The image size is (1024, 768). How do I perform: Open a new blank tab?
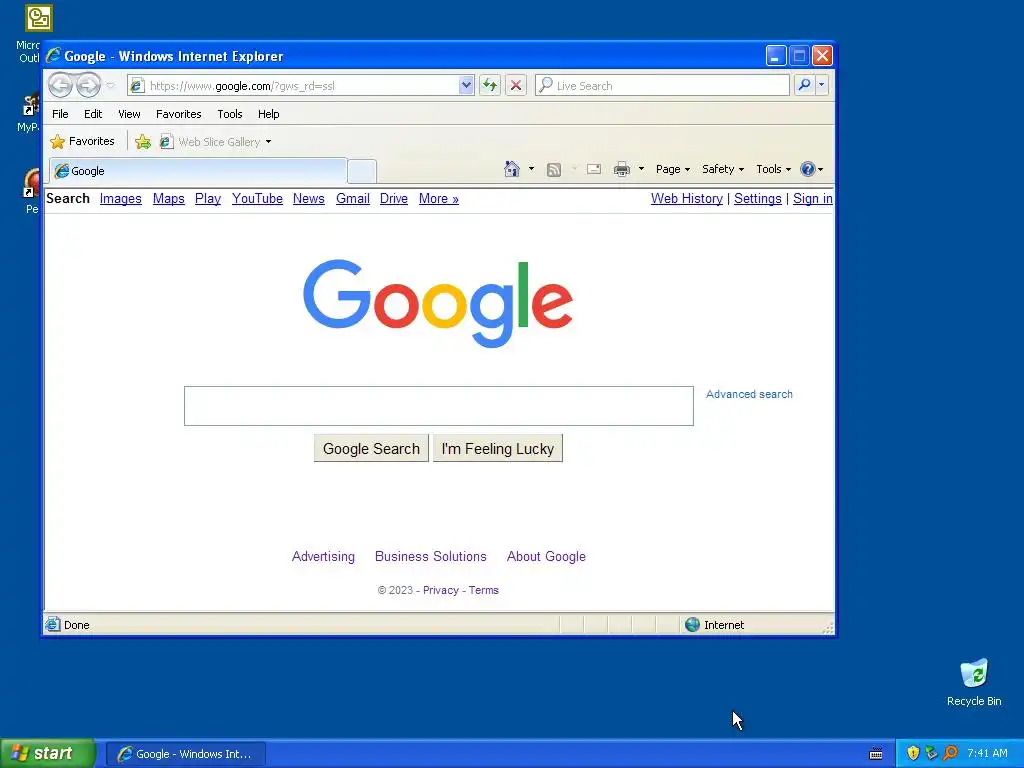coord(361,171)
